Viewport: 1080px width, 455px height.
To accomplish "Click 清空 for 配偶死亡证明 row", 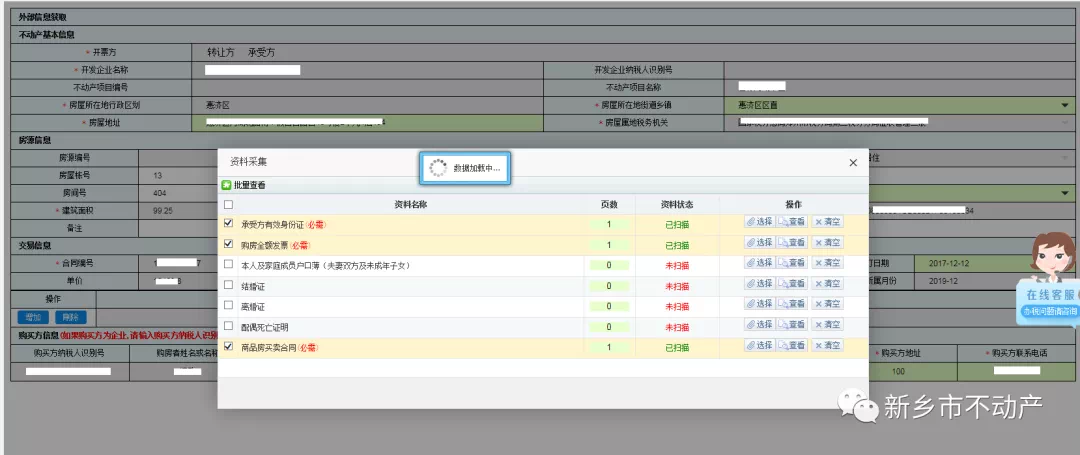I will [826, 325].
